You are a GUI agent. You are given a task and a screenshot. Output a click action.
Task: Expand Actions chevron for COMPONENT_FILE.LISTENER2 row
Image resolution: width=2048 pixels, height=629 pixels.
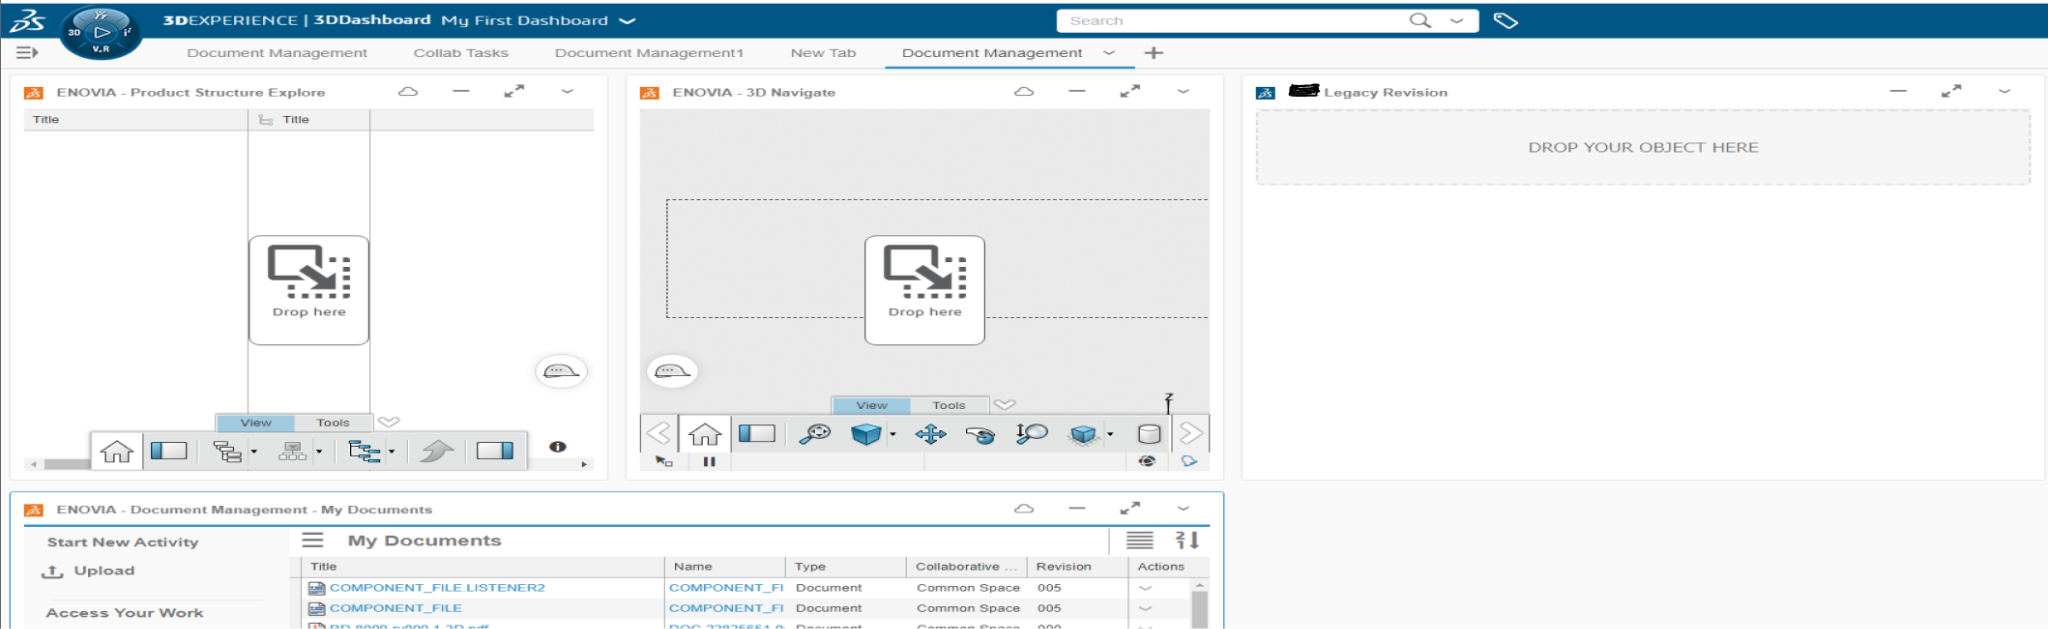pos(1145,588)
